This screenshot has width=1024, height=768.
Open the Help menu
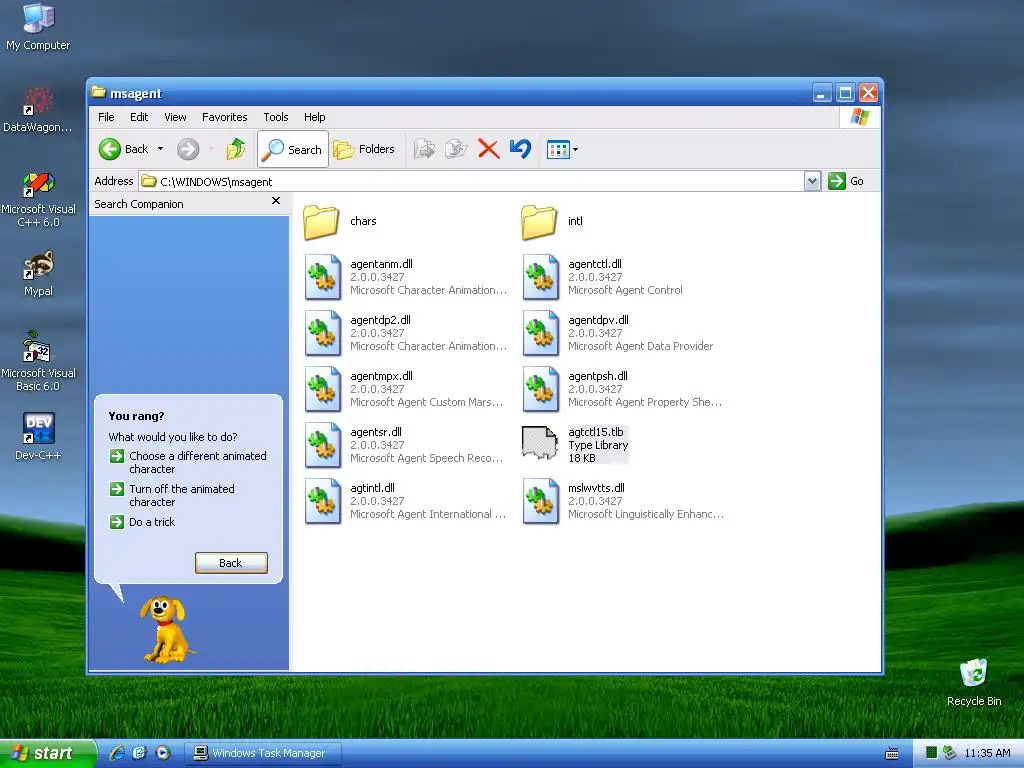point(315,118)
